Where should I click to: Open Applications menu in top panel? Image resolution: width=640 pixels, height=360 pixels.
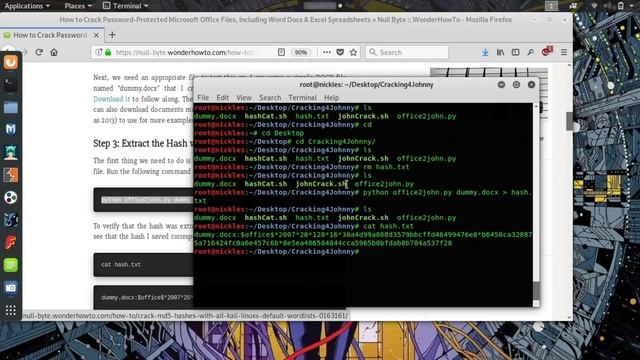(x=27, y=6)
